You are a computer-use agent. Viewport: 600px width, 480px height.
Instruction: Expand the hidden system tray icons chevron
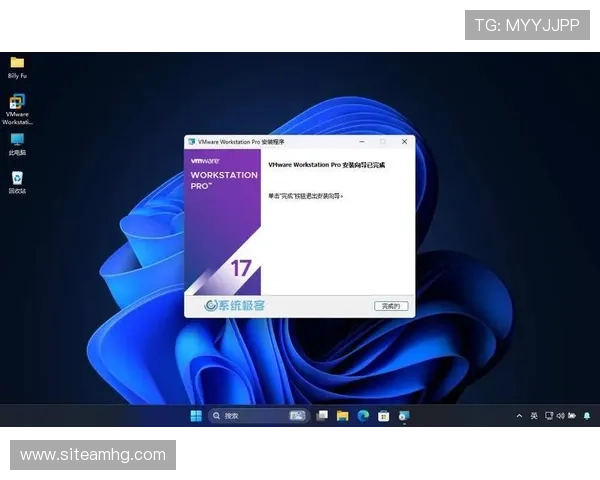[519, 415]
